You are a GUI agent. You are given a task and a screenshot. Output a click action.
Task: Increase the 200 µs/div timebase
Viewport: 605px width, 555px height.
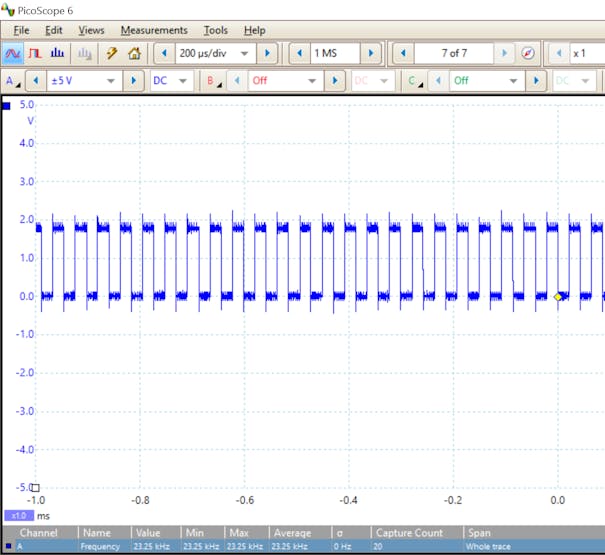[267, 53]
